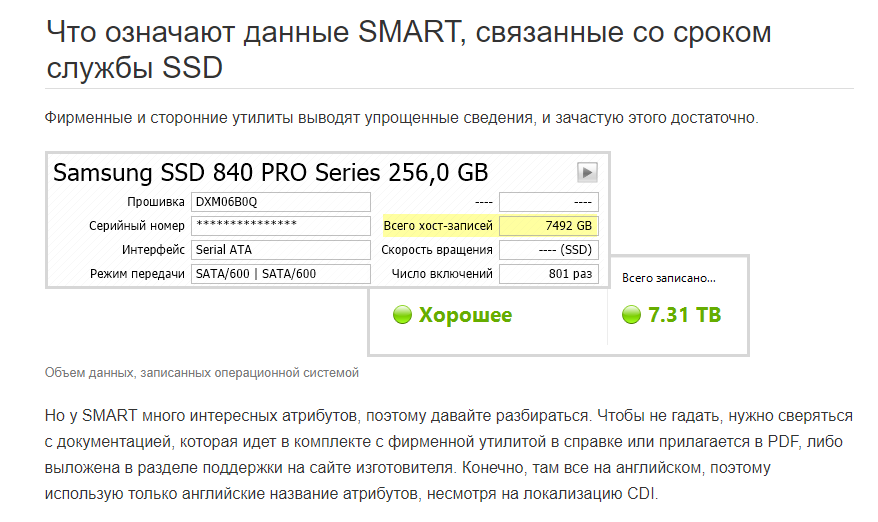Select the firmware field showing DXM06B0Q
The width and height of the screenshot is (878, 522).
coord(281,202)
